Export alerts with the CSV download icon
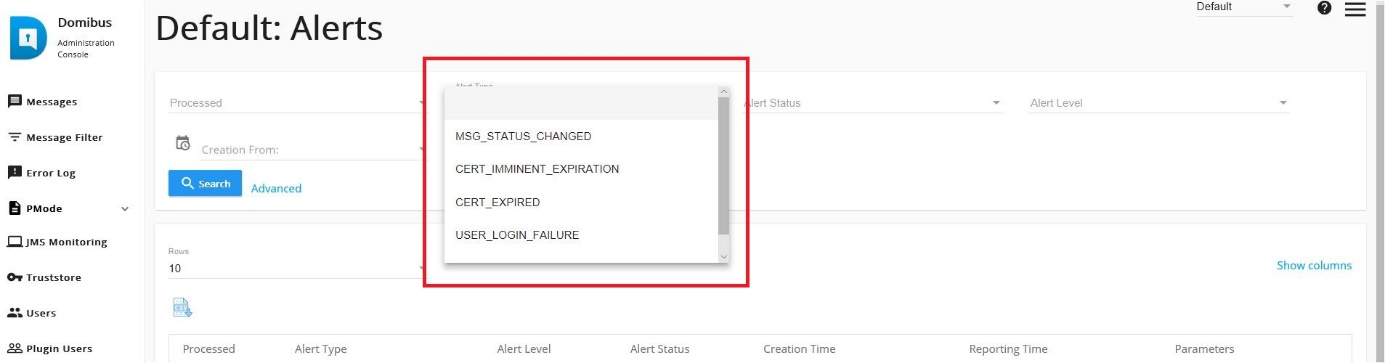1385x363 pixels. [x=181, y=309]
